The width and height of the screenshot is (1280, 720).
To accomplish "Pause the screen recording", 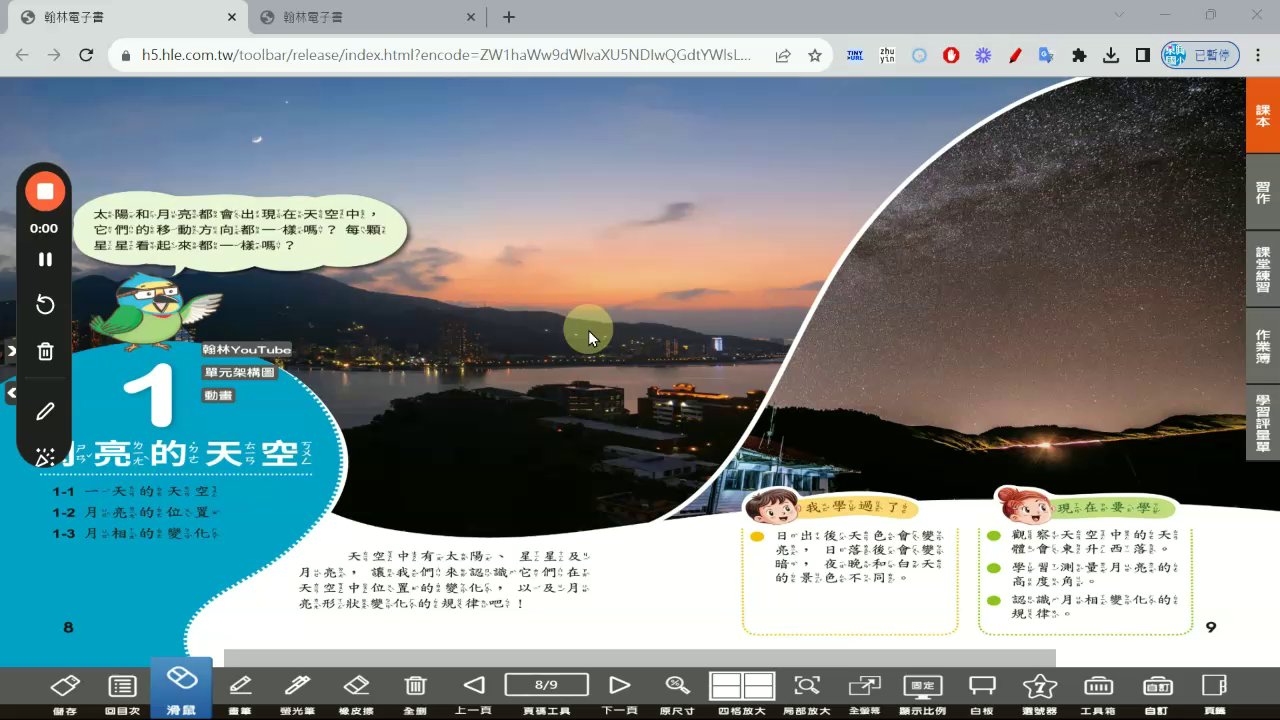I will (45, 259).
